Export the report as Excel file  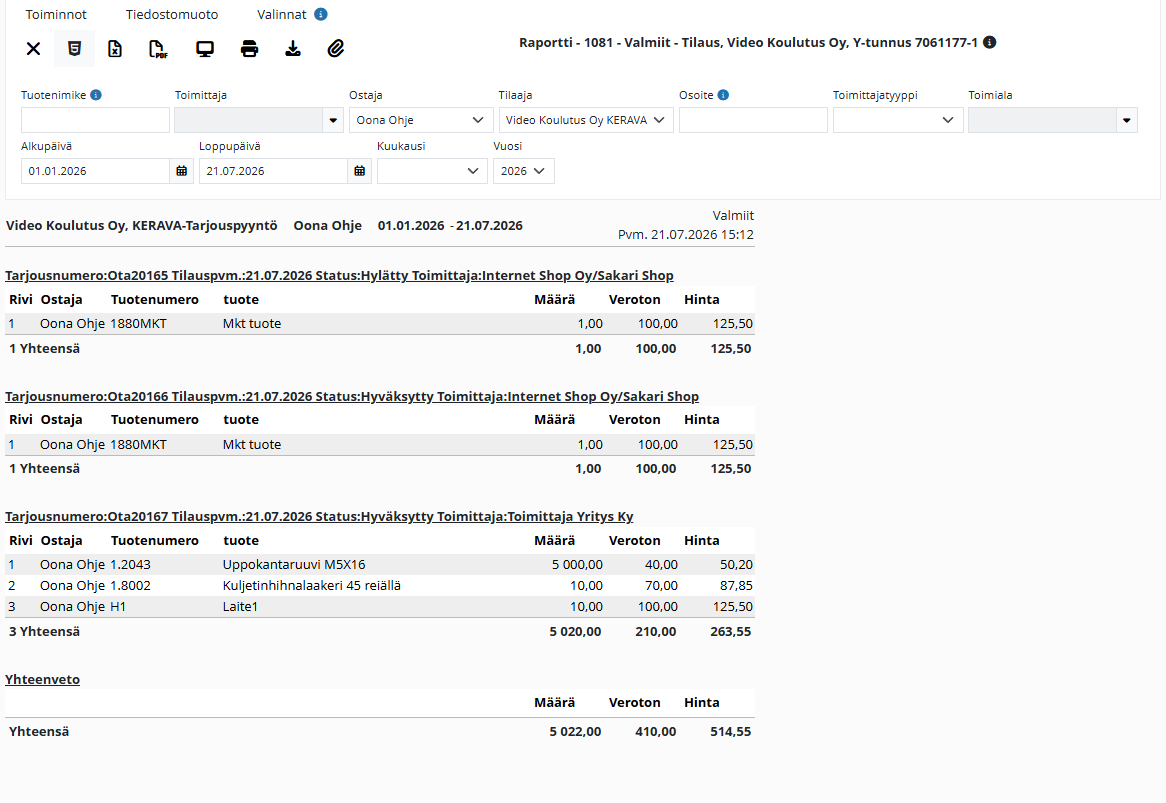(115, 49)
